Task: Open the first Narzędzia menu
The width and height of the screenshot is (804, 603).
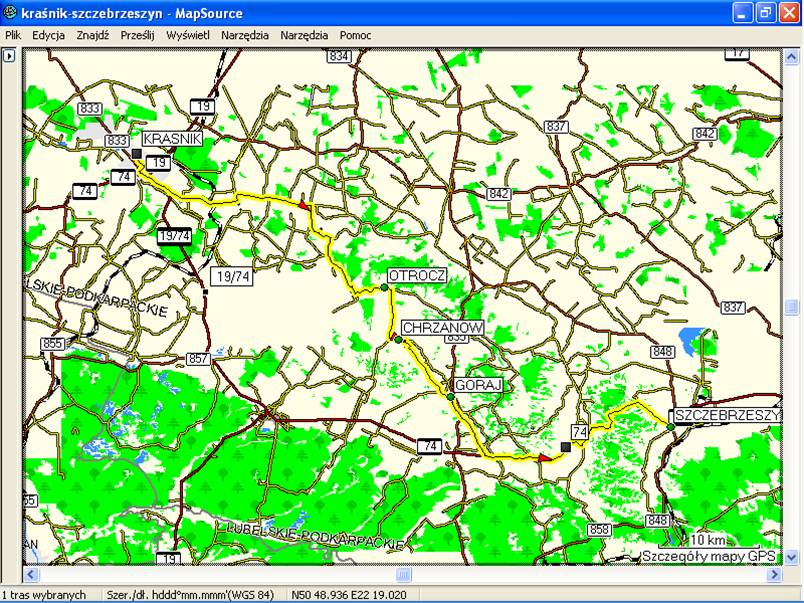Action: [x=245, y=35]
